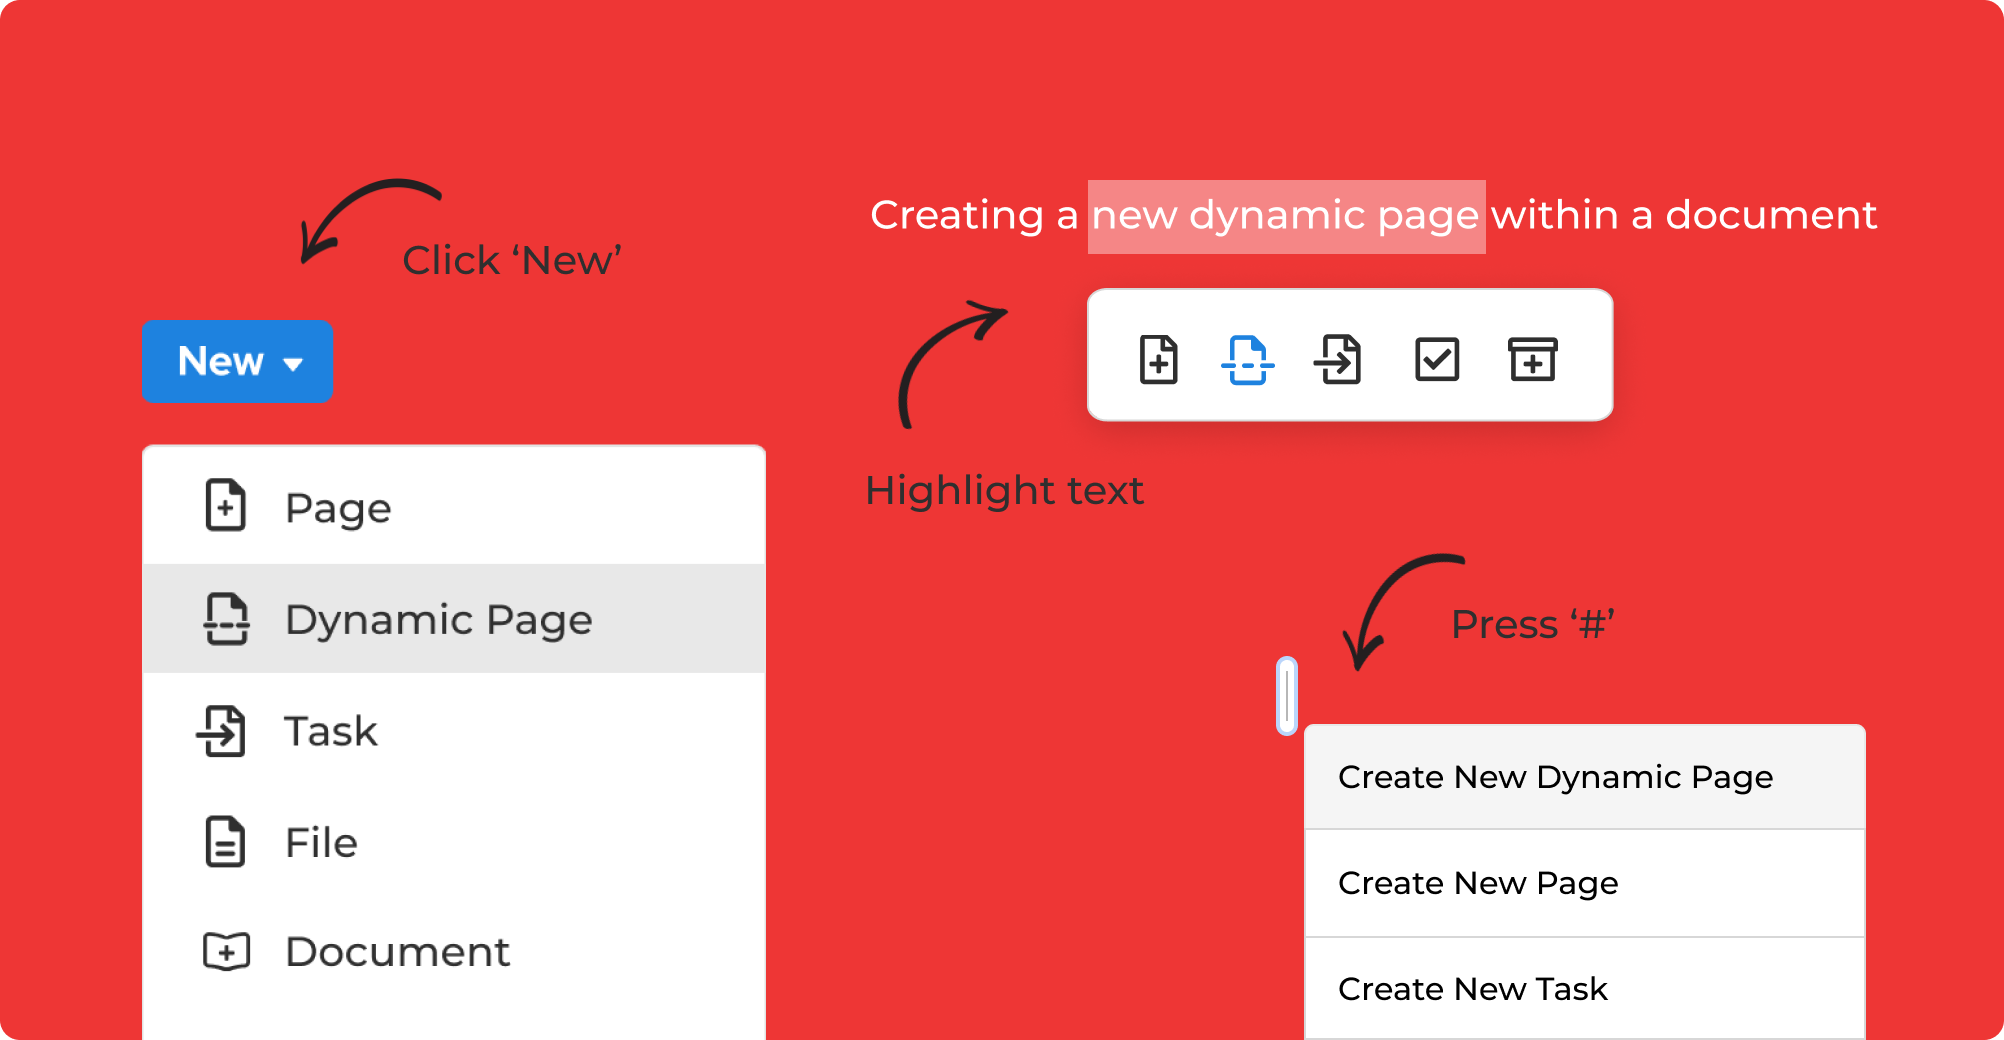Choose Create New Page option

point(1478,883)
